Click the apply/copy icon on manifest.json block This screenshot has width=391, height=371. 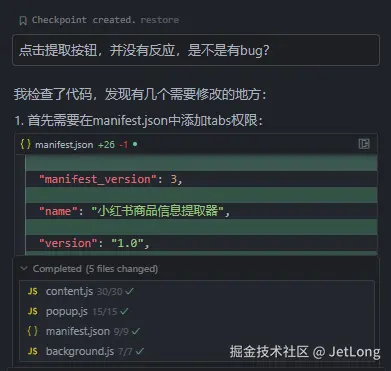click(x=364, y=144)
